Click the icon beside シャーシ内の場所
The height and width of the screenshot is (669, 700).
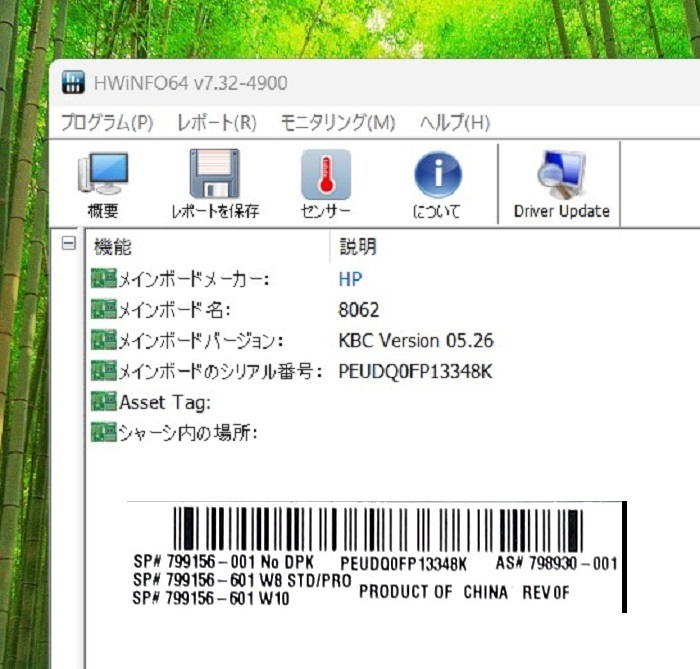point(104,432)
